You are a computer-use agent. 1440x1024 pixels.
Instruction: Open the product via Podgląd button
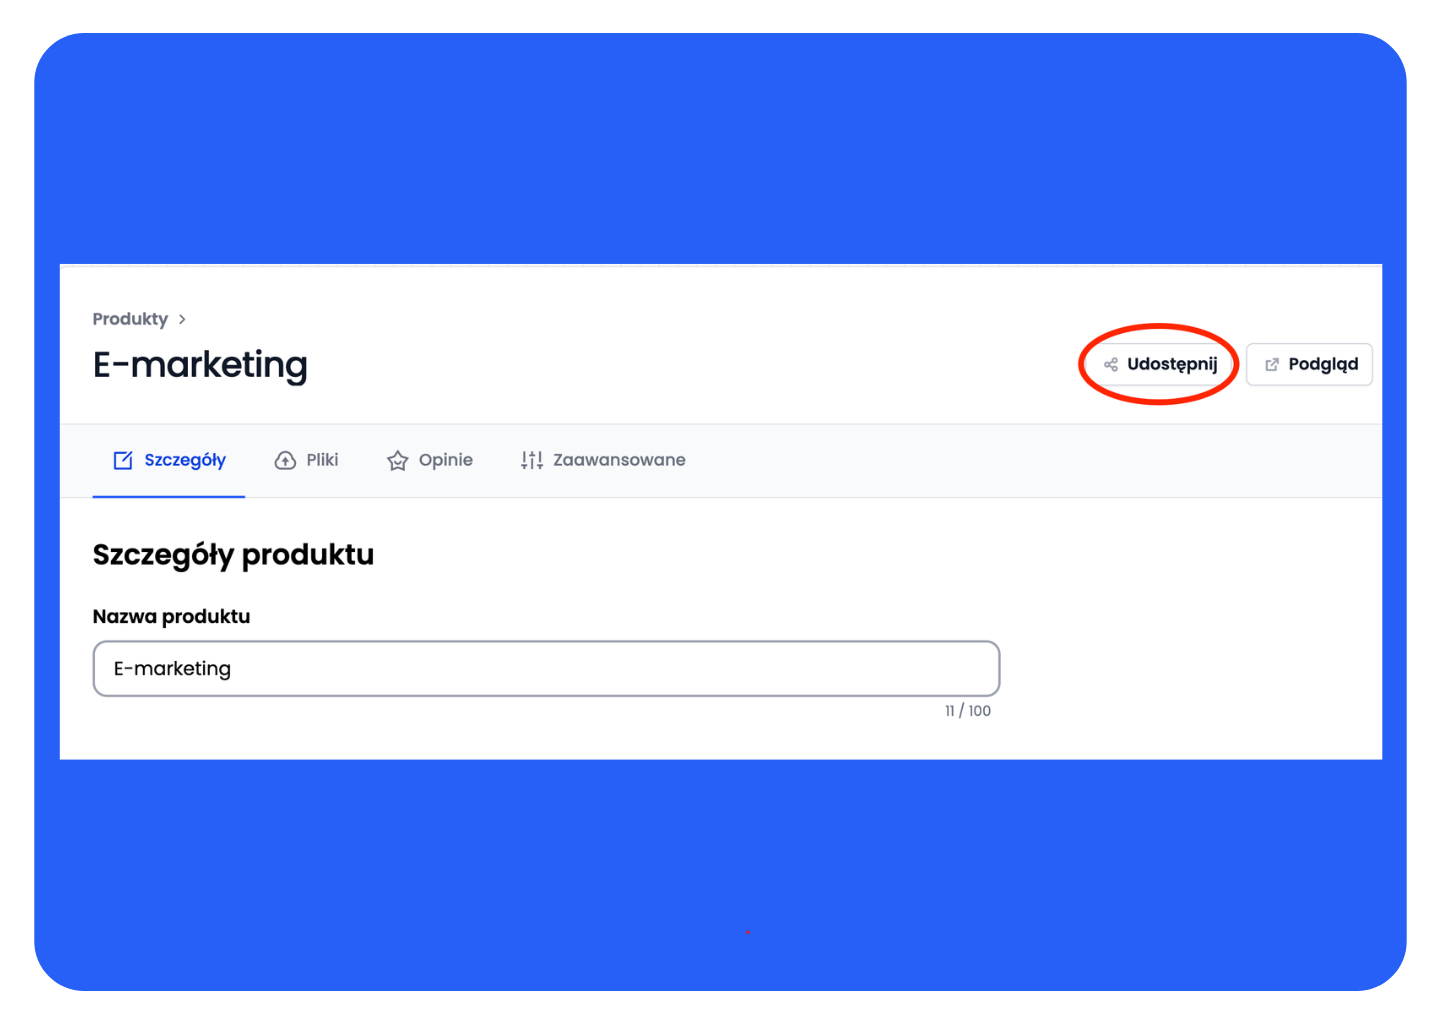click(x=1309, y=365)
